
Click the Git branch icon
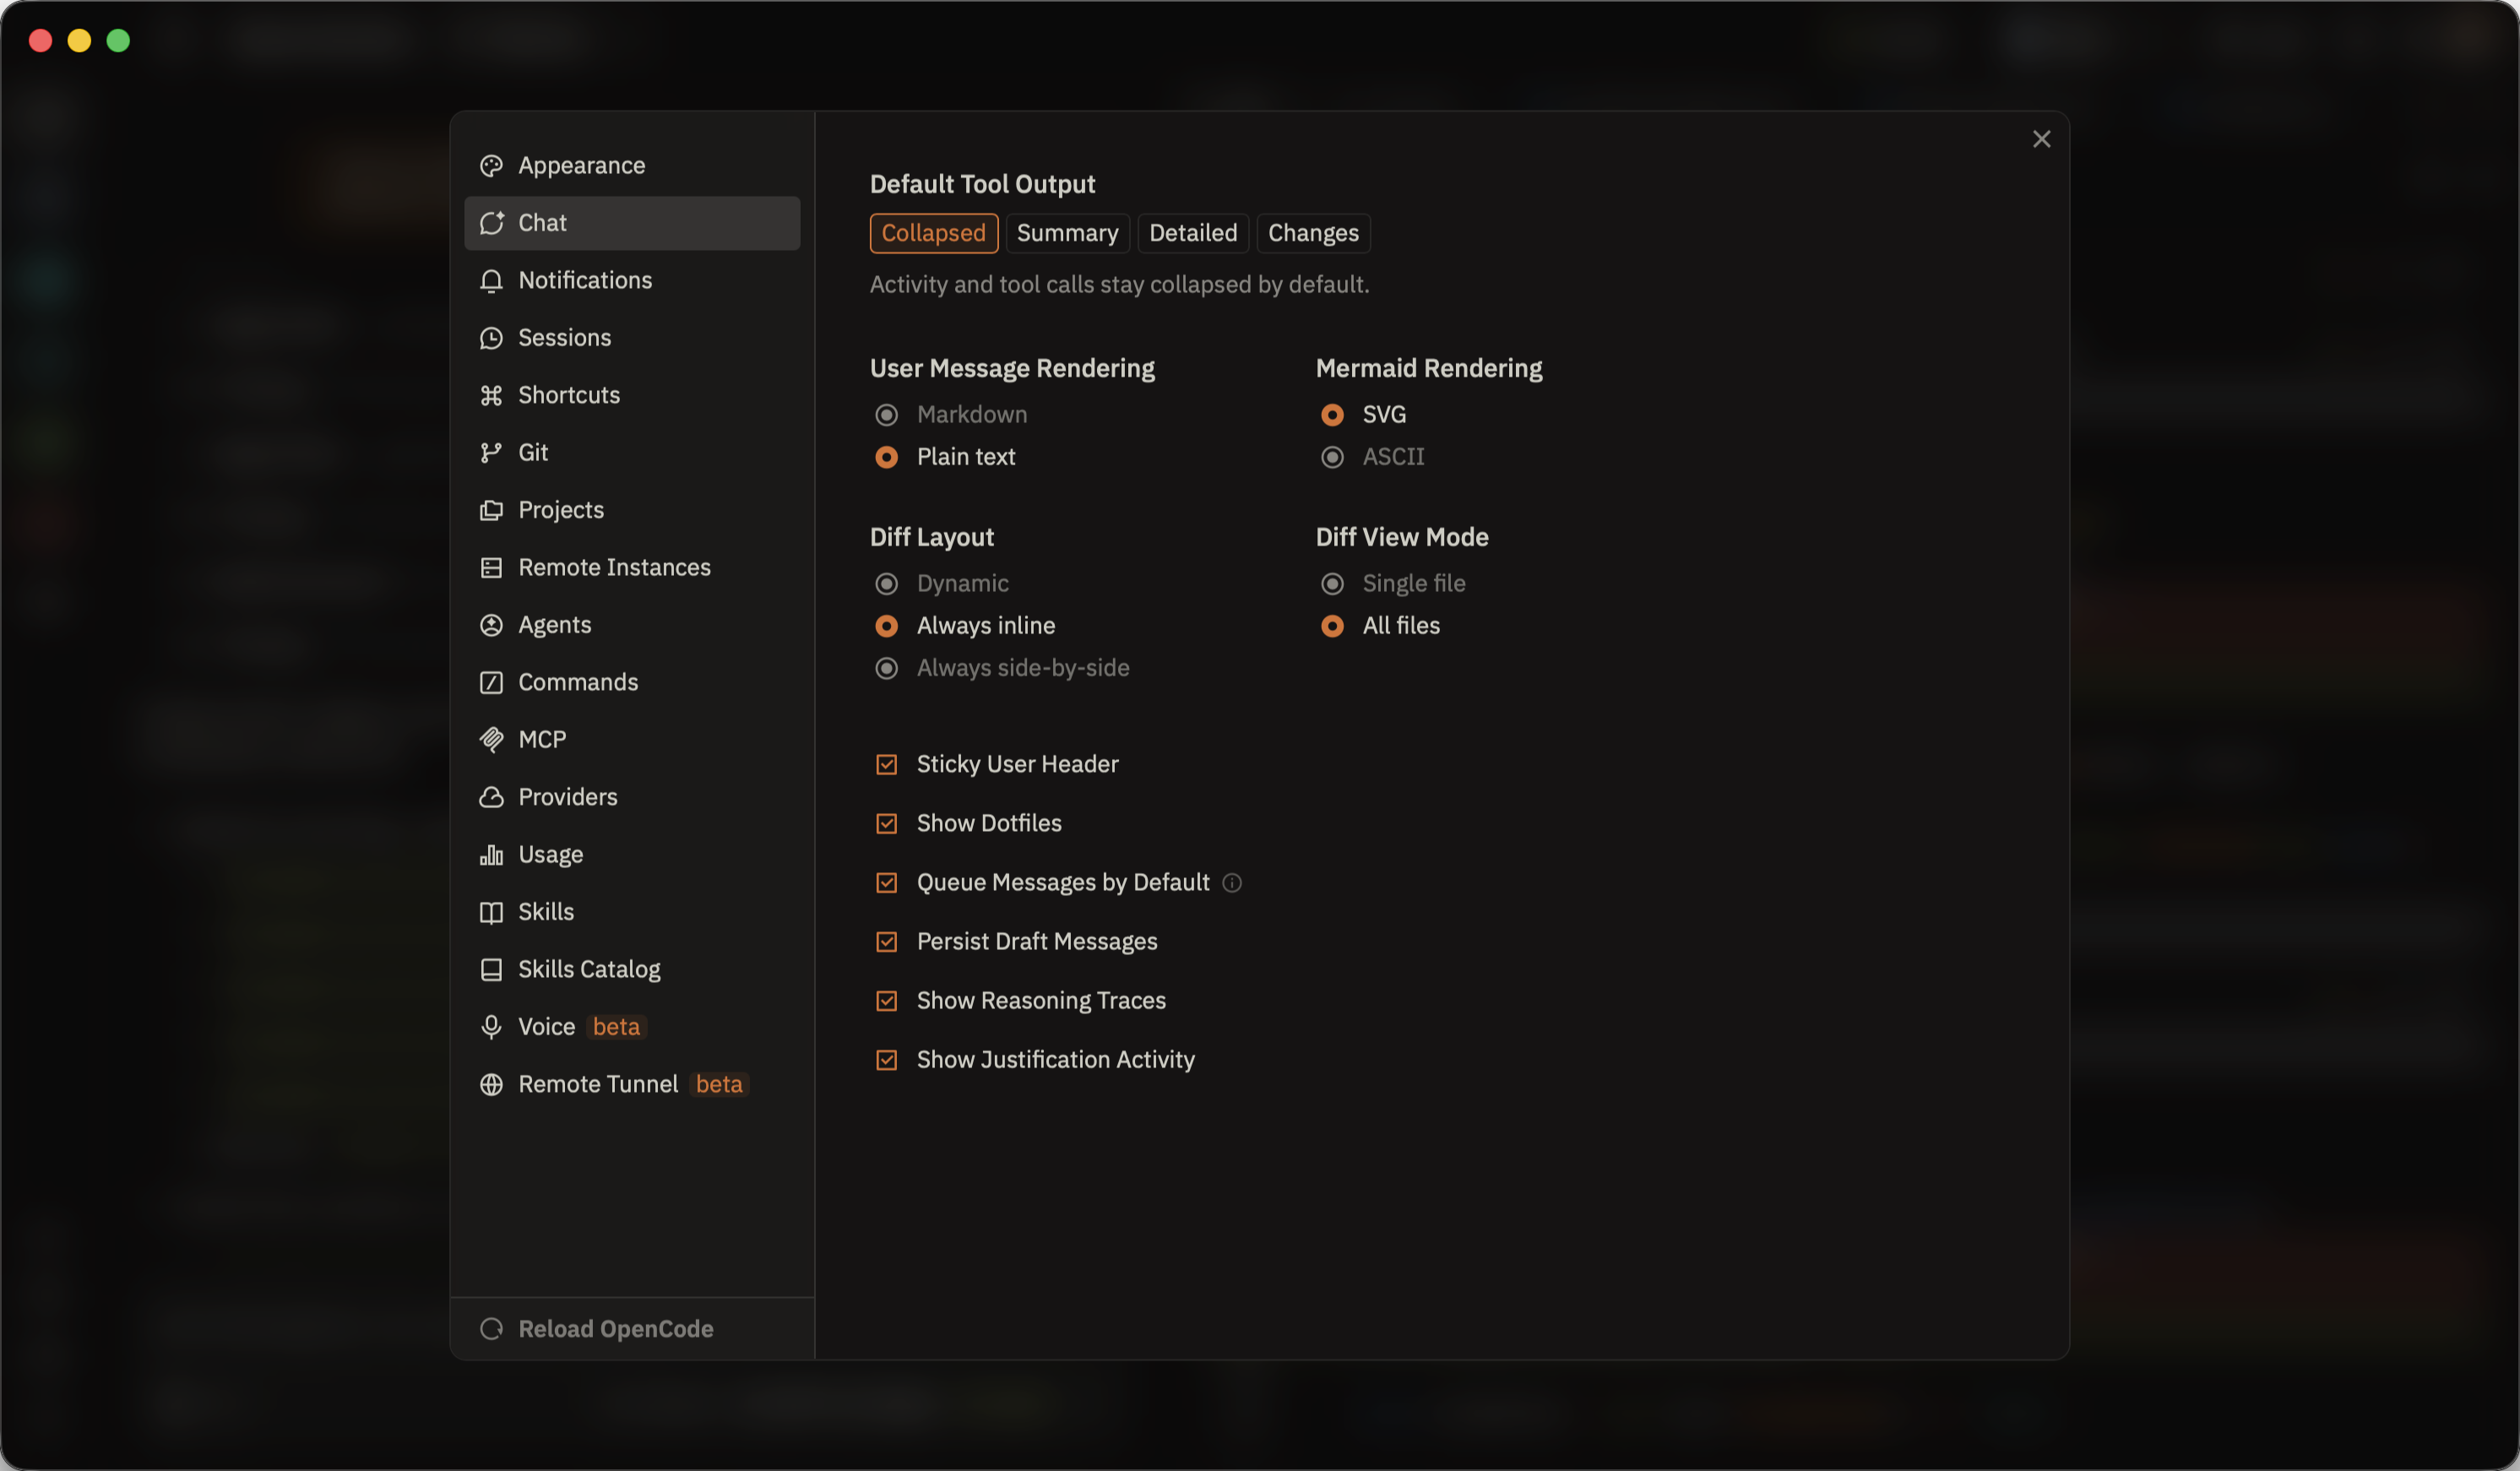491,453
